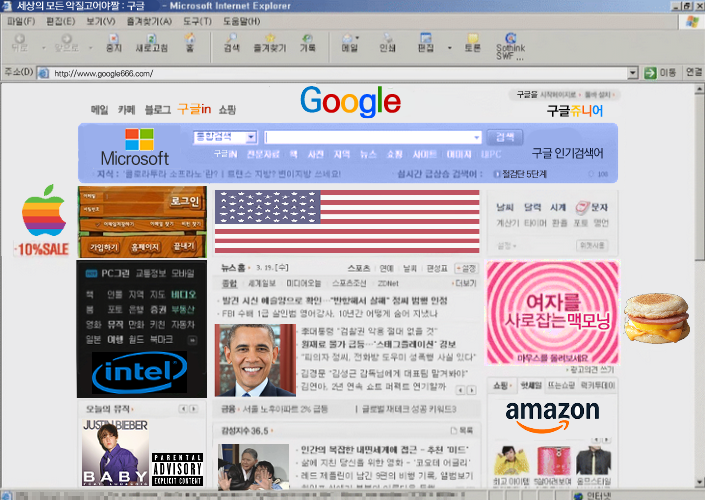
Task: Open the Mail (메일) toolbar icon
Action: pos(347,39)
